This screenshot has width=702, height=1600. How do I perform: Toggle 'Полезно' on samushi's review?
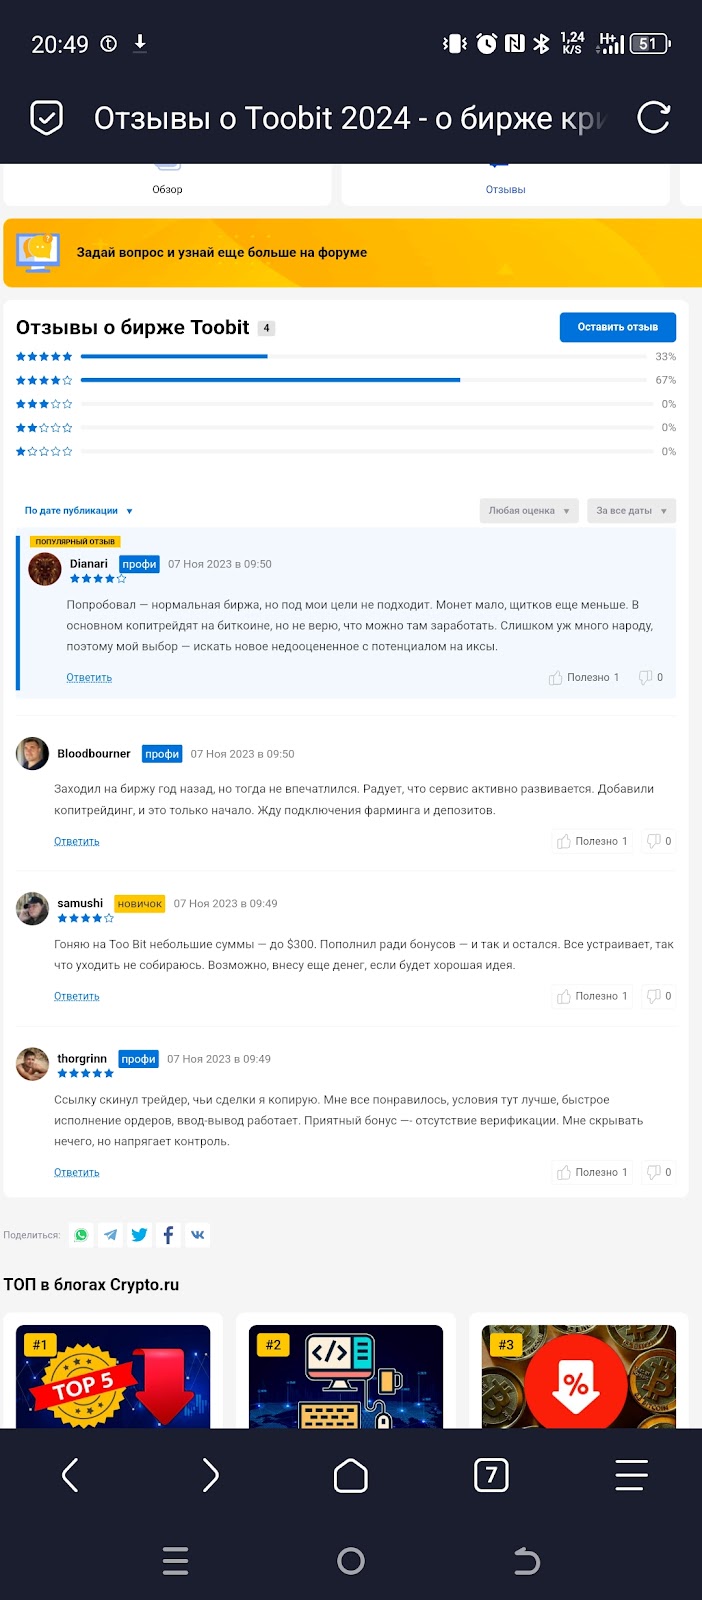point(592,996)
